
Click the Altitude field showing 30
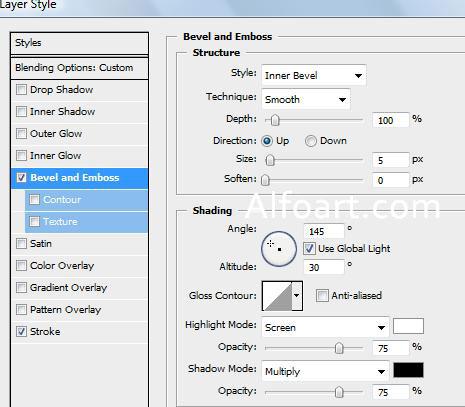[x=324, y=267]
